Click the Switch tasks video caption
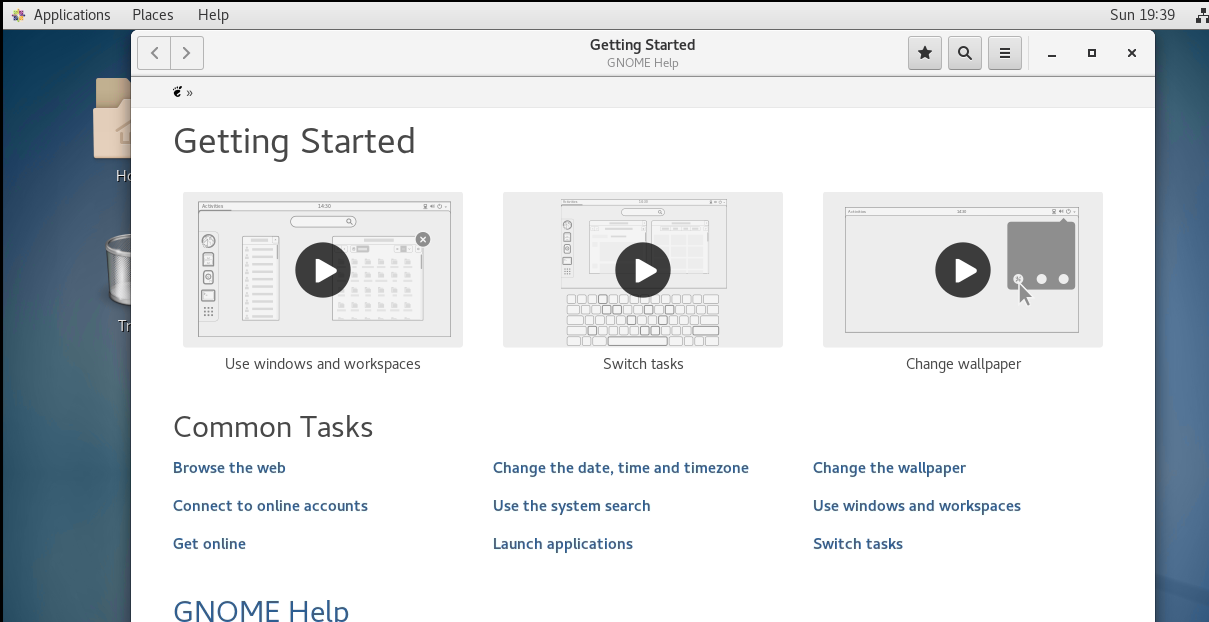 point(643,364)
